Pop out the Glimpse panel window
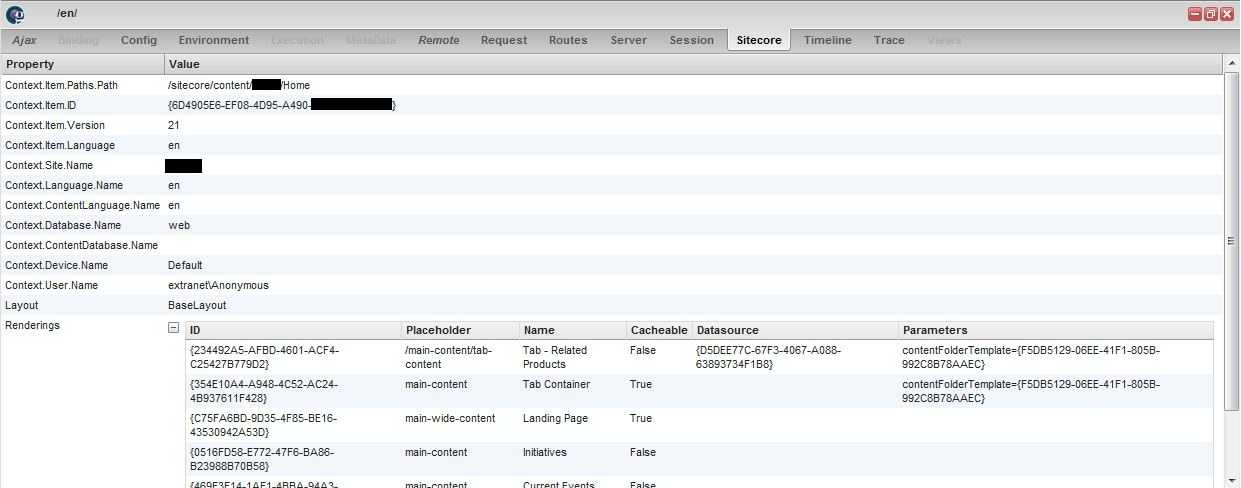The height and width of the screenshot is (488, 1241). (x=1210, y=14)
